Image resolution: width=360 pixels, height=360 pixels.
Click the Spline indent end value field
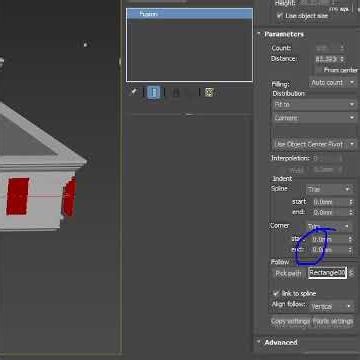330,212
